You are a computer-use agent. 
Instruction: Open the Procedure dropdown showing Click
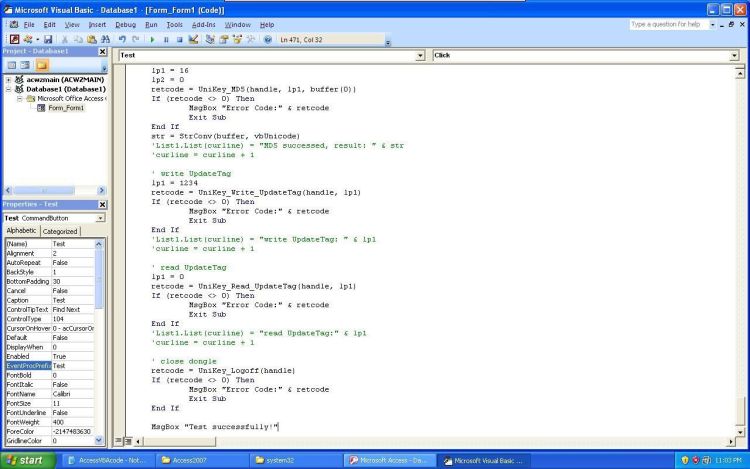(734, 55)
